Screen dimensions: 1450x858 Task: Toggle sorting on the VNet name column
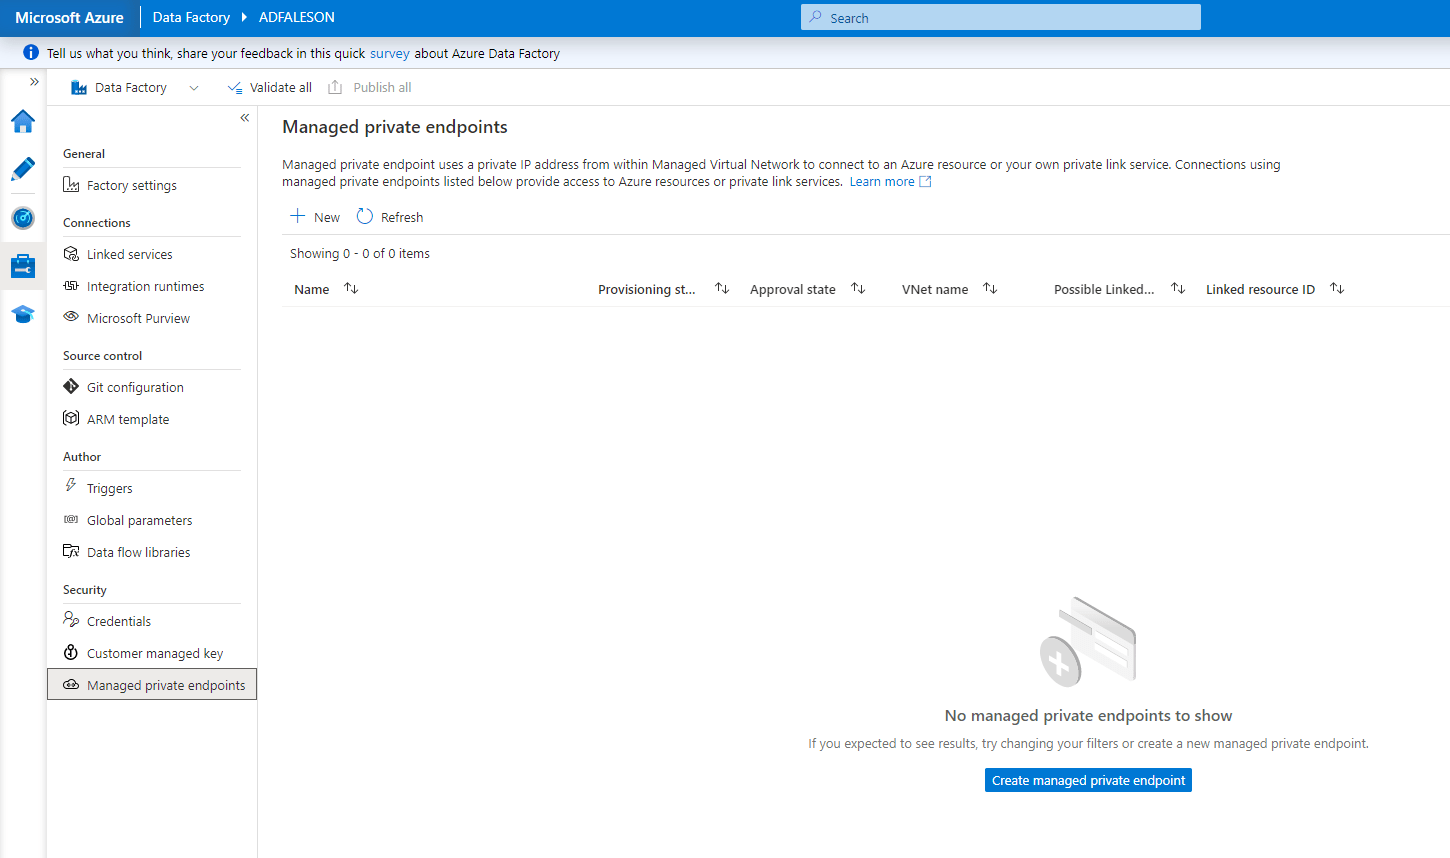click(989, 288)
